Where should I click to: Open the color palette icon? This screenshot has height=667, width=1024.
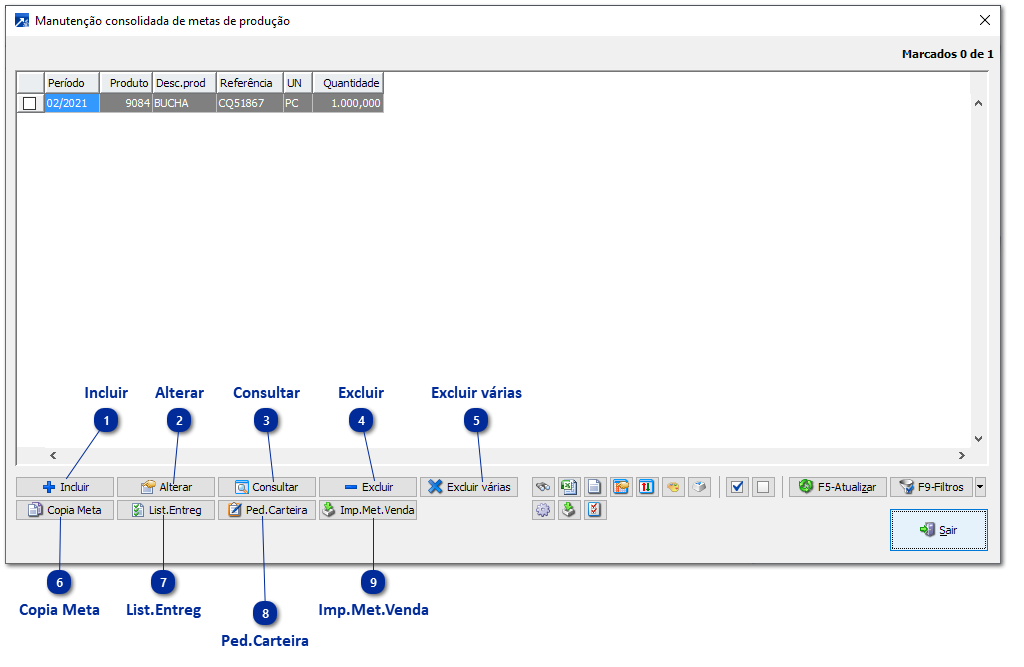[673, 487]
